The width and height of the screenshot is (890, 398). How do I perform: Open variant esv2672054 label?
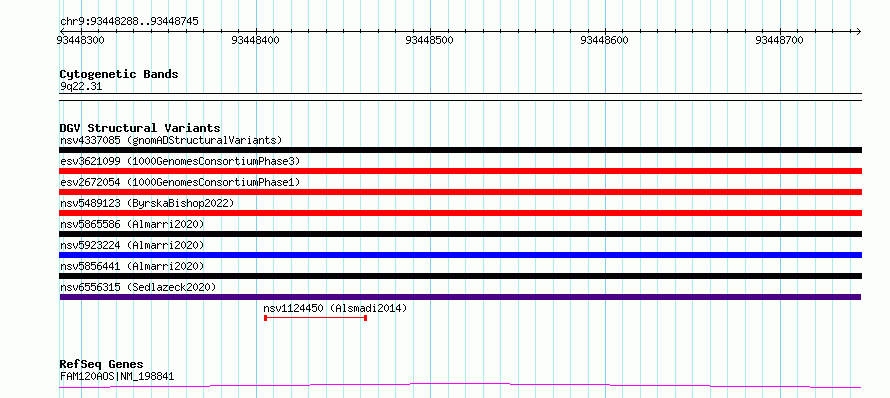click(180, 182)
